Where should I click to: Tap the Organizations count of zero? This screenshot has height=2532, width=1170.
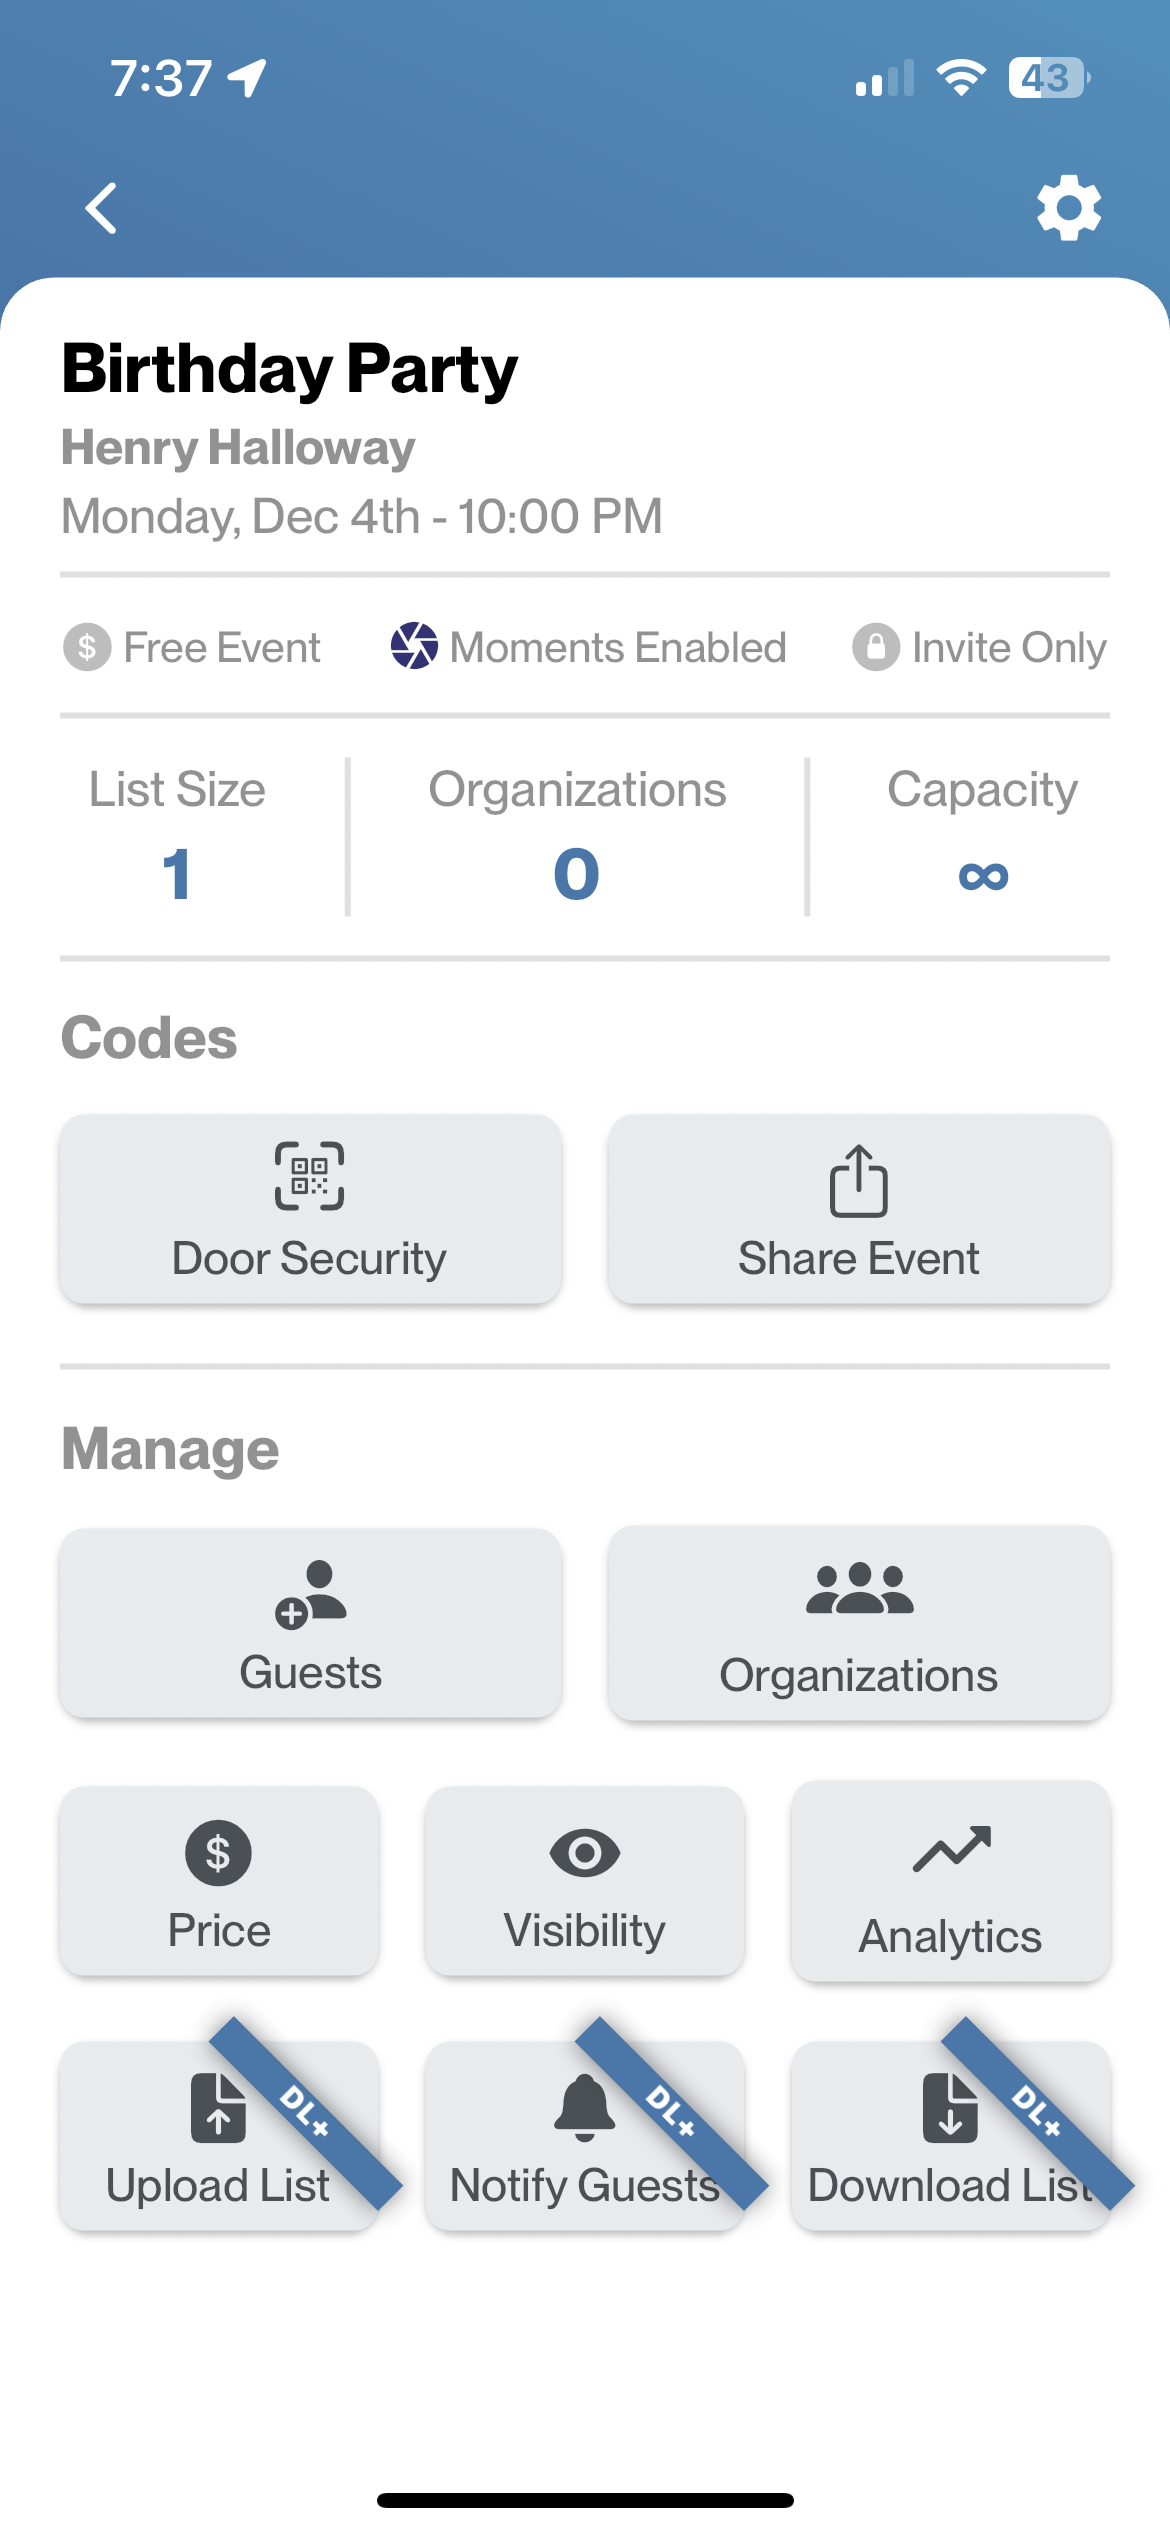tap(577, 873)
